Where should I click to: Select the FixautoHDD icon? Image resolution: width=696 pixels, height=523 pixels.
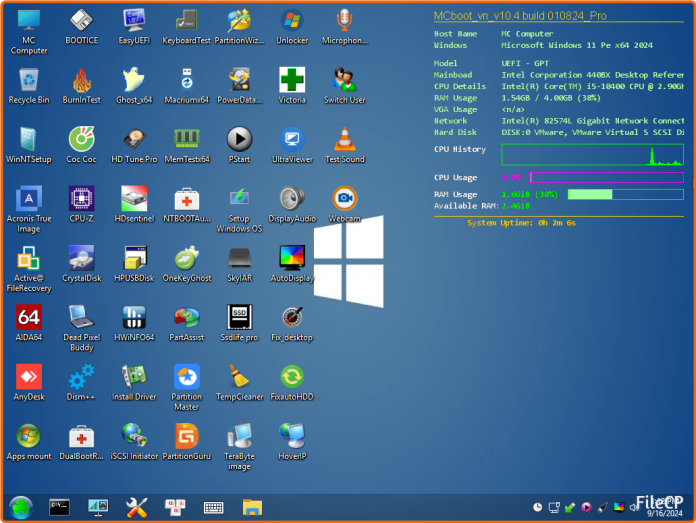click(292, 383)
